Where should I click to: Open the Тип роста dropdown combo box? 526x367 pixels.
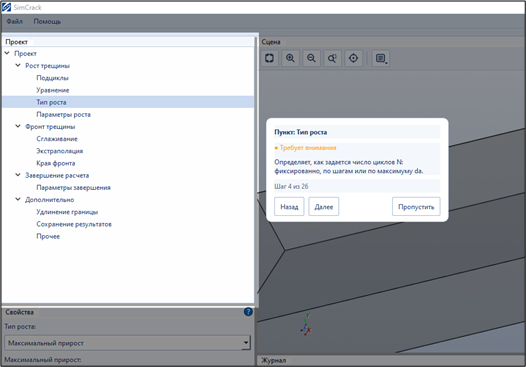coord(127,343)
